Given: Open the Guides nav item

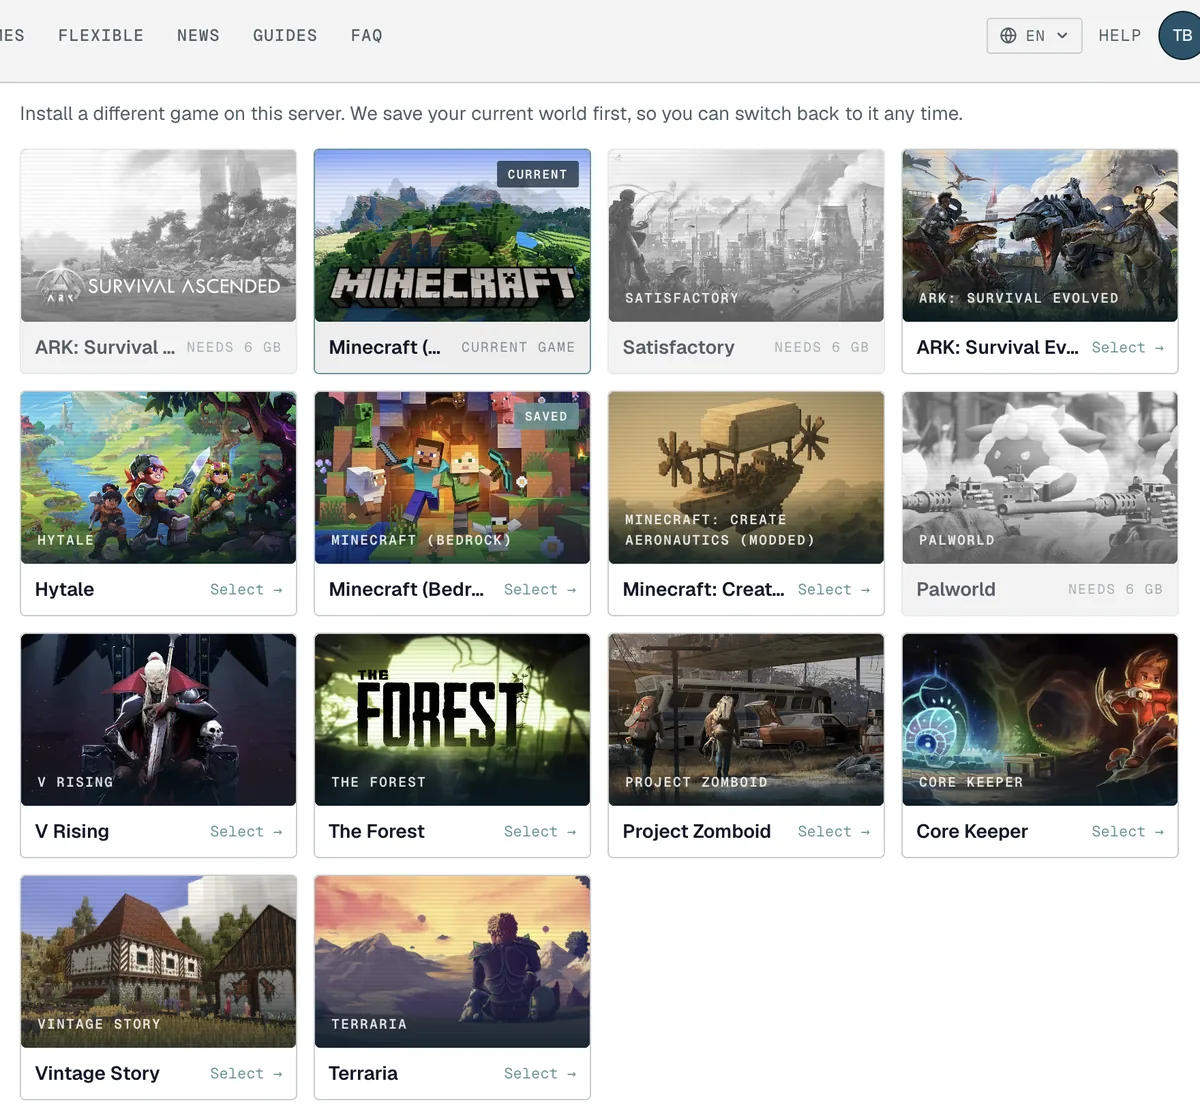Looking at the screenshot, I should click(285, 35).
